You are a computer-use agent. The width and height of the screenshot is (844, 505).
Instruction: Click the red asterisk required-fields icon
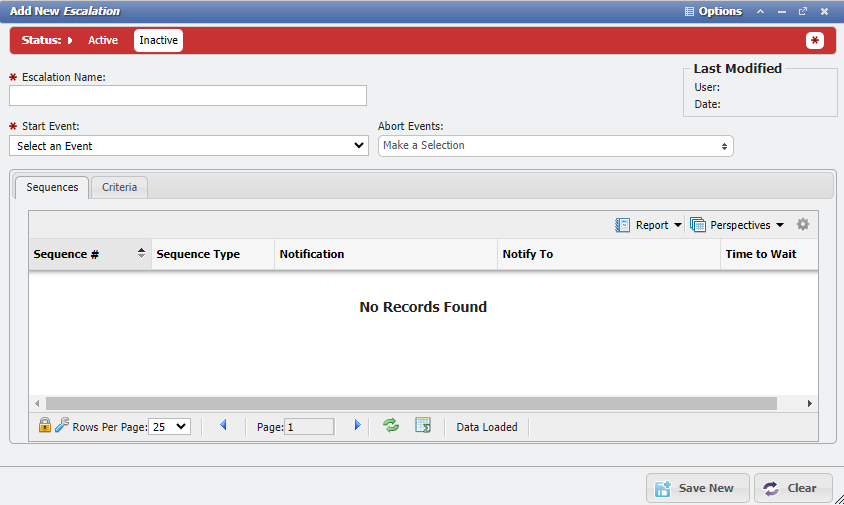click(x=815, y=40)
